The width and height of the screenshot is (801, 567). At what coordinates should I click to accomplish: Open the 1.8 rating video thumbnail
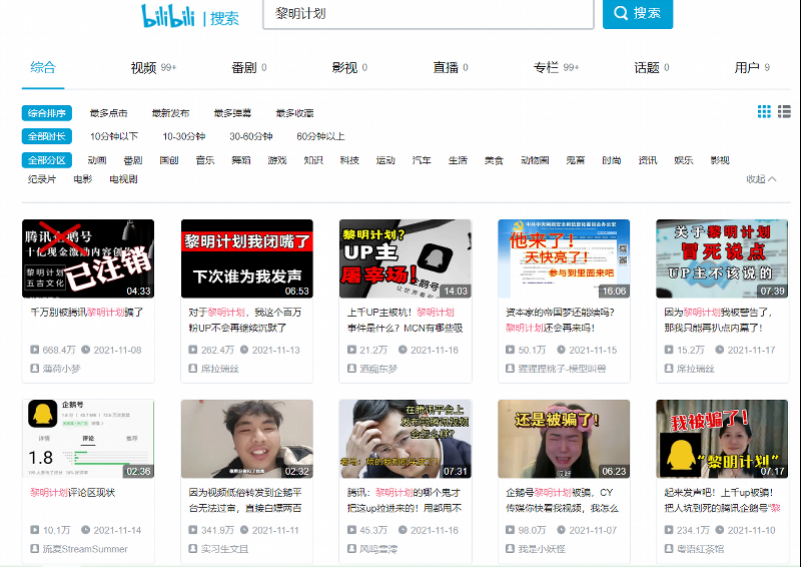click(88, 439)
